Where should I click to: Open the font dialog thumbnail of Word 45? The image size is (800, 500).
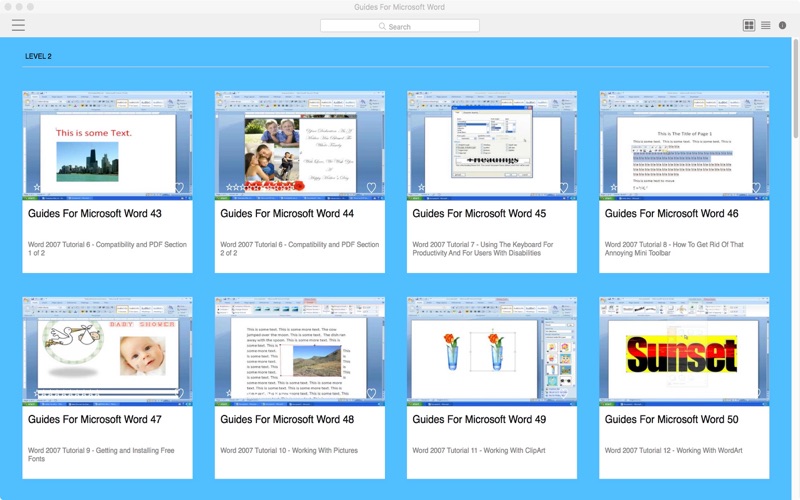click(x=492, y=145)
